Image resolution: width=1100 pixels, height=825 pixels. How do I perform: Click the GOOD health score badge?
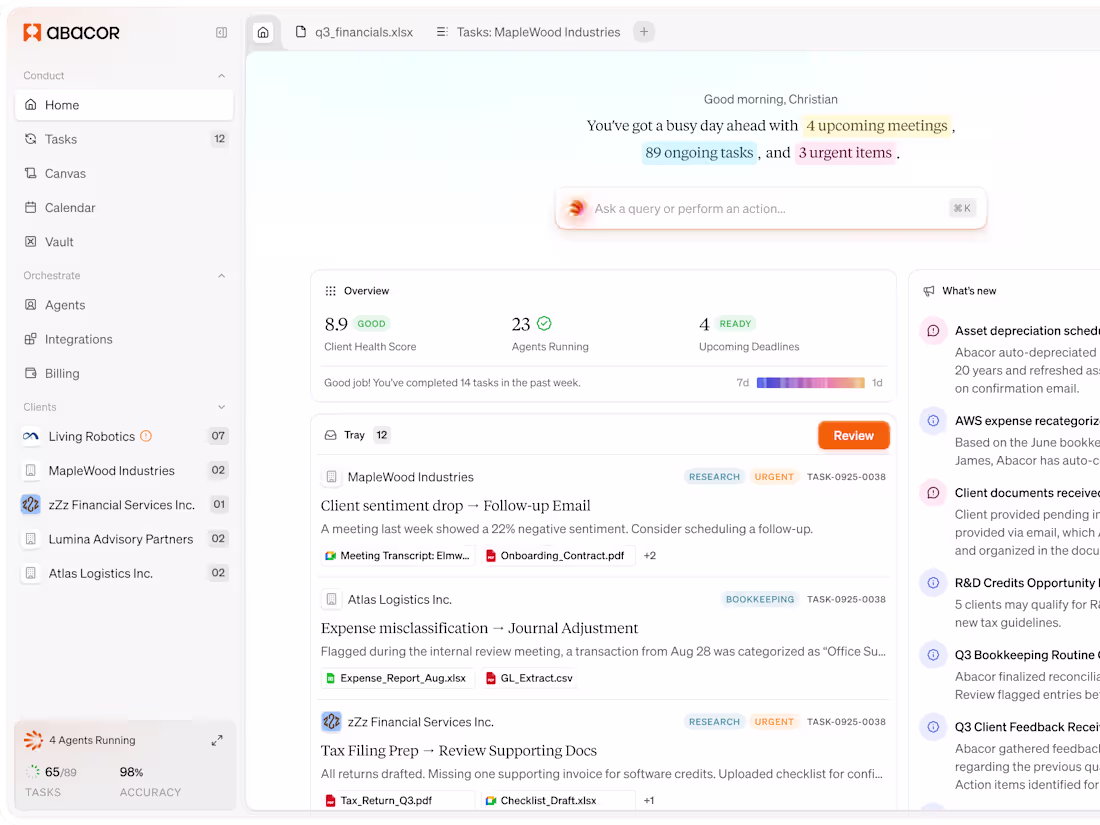(371, 324)
